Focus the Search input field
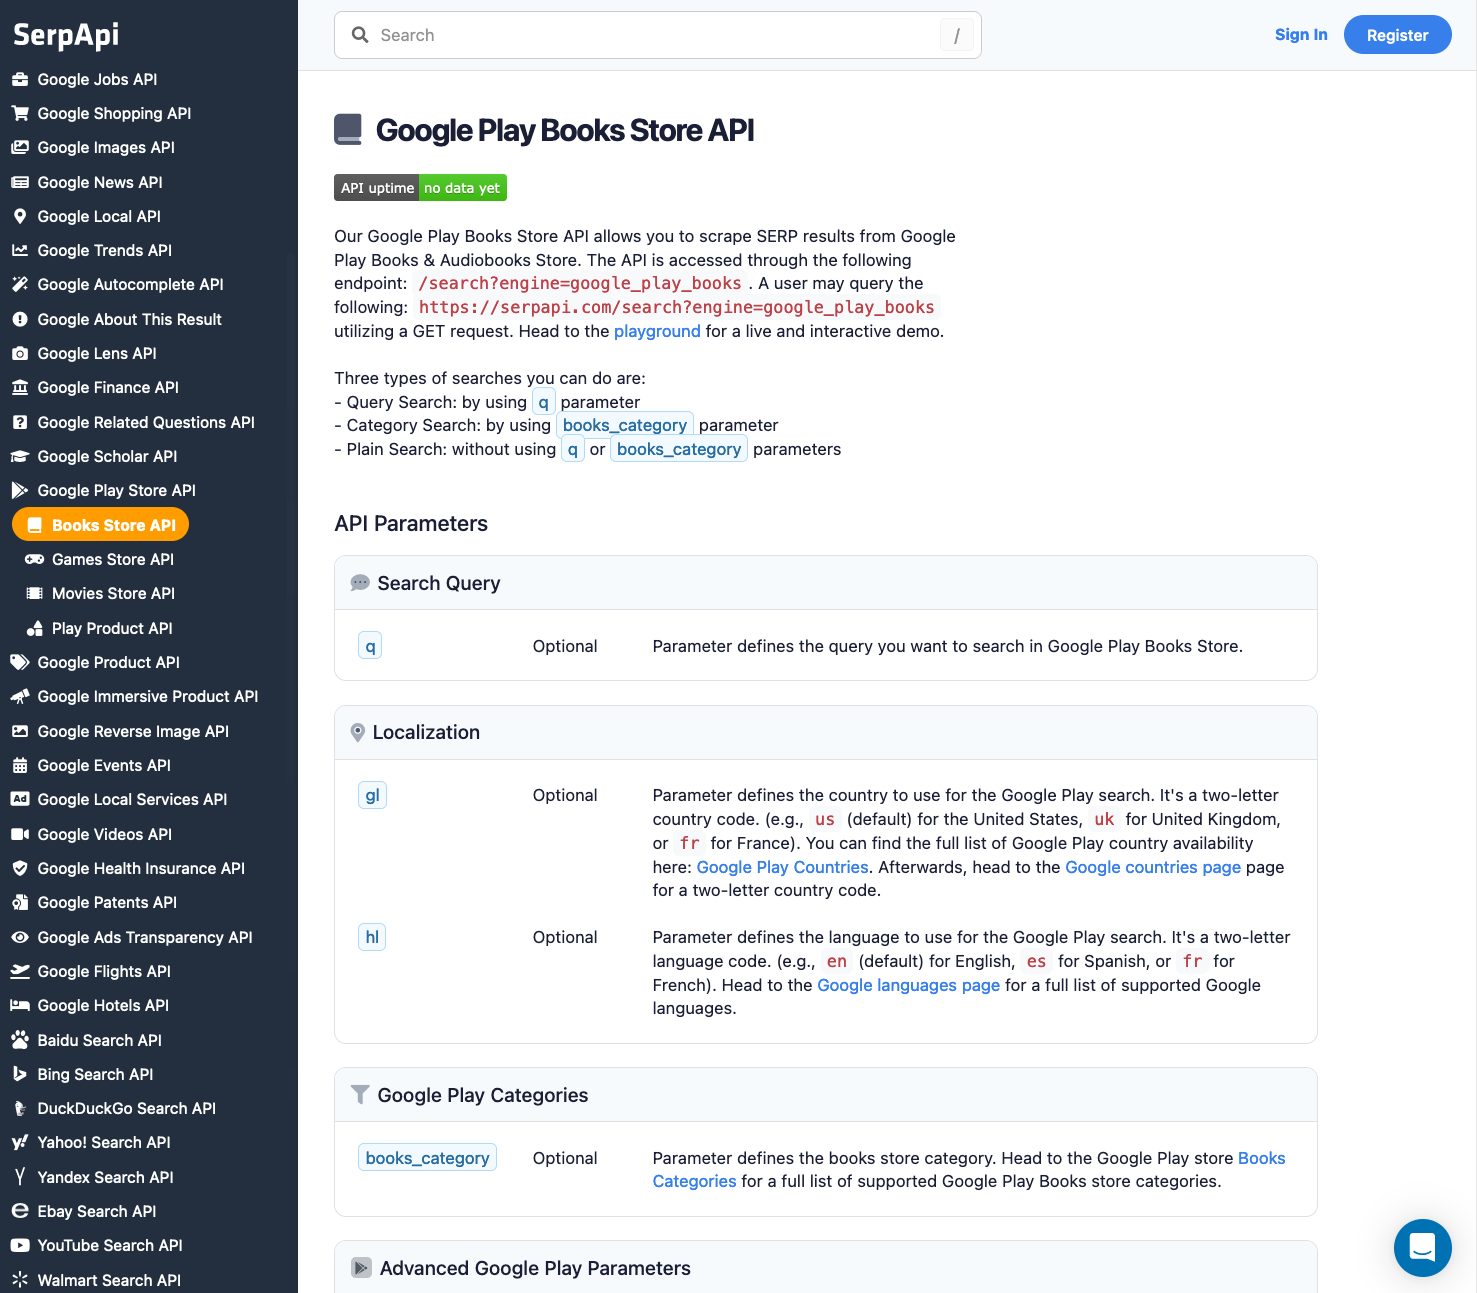This screenshot has height=1293, width=1477. [x=657, y=35]
